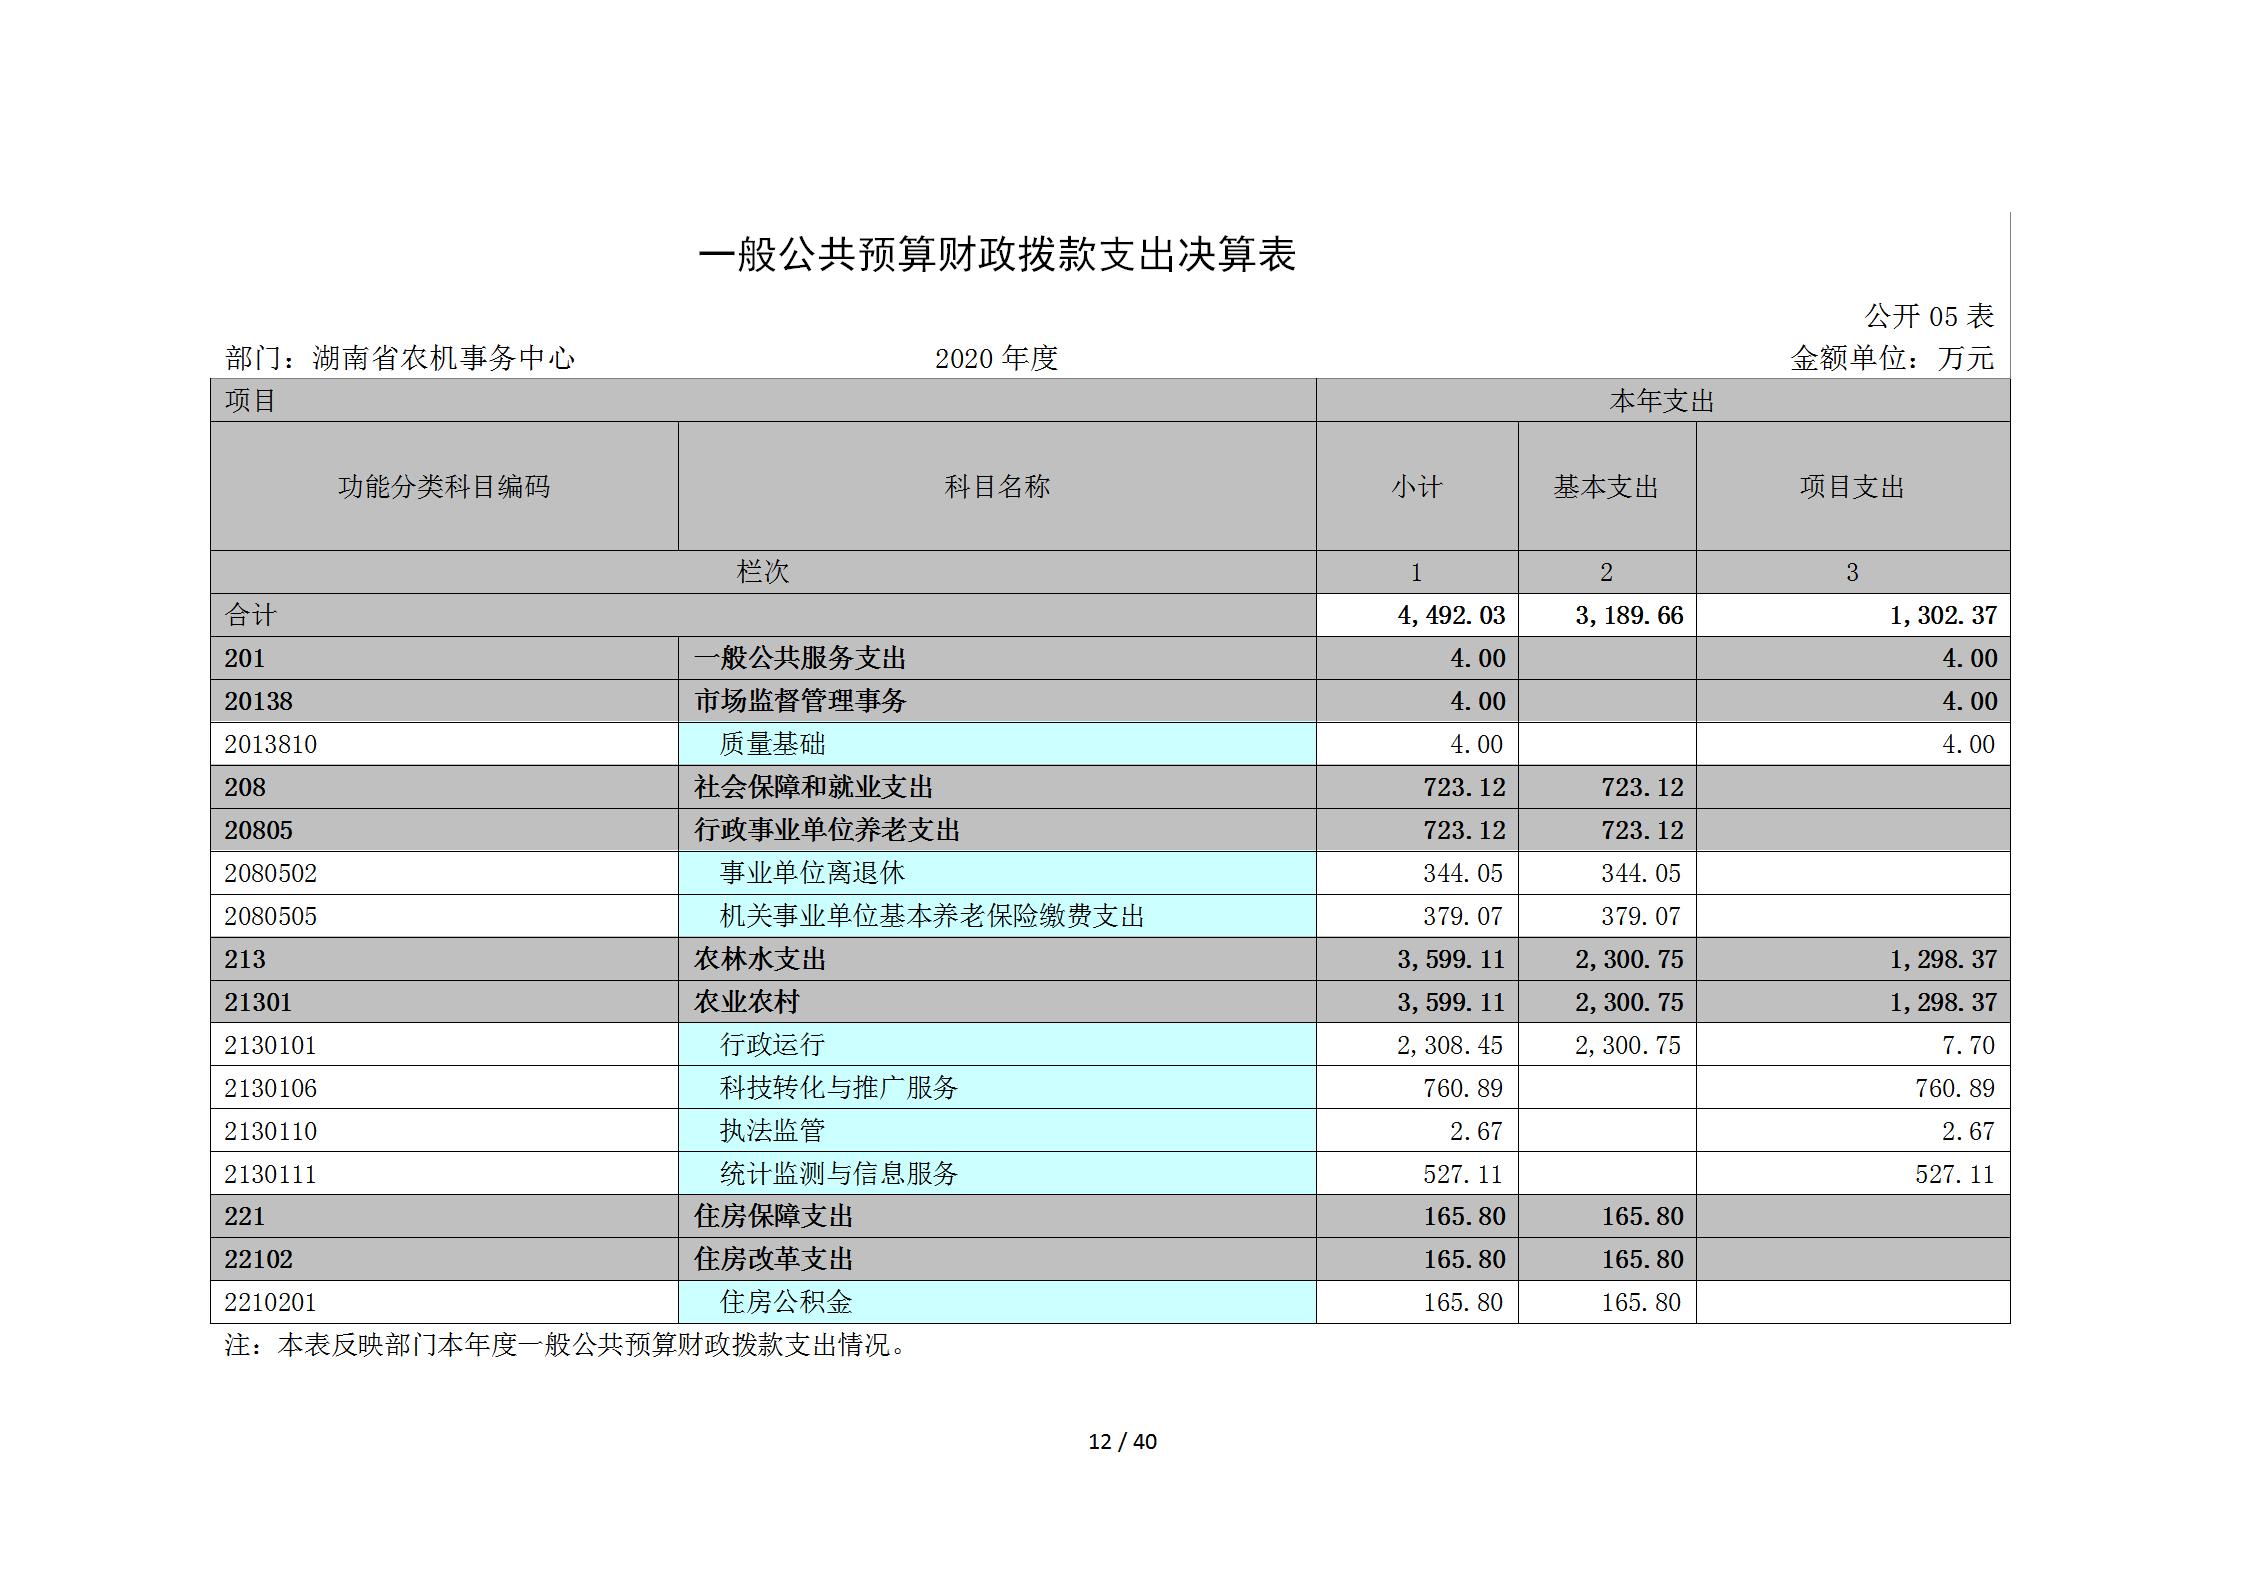Click the 科目名称 column header

(996, 487)
